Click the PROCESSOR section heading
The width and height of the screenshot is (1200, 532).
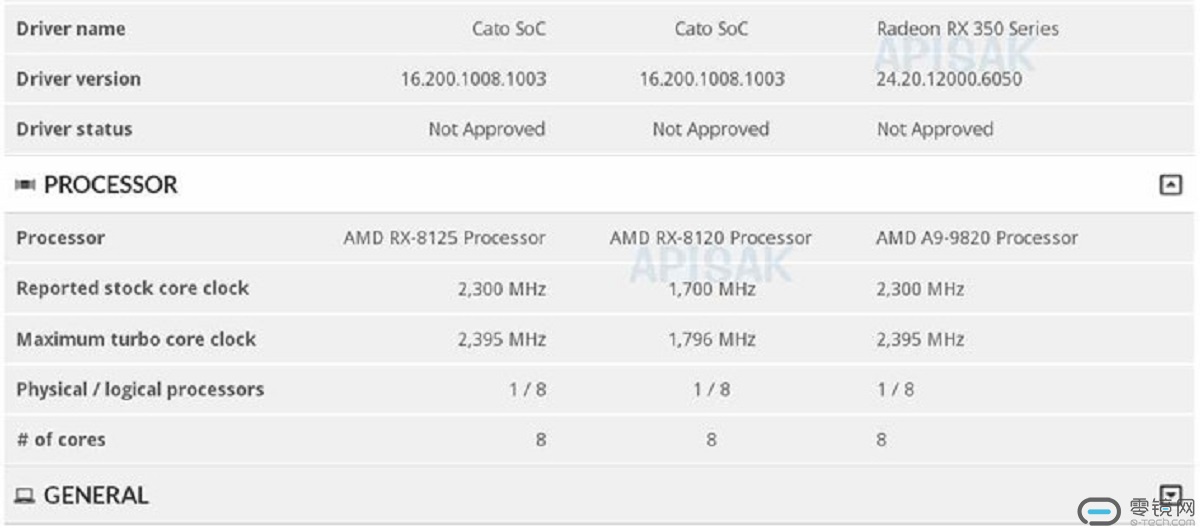(110, 185)
